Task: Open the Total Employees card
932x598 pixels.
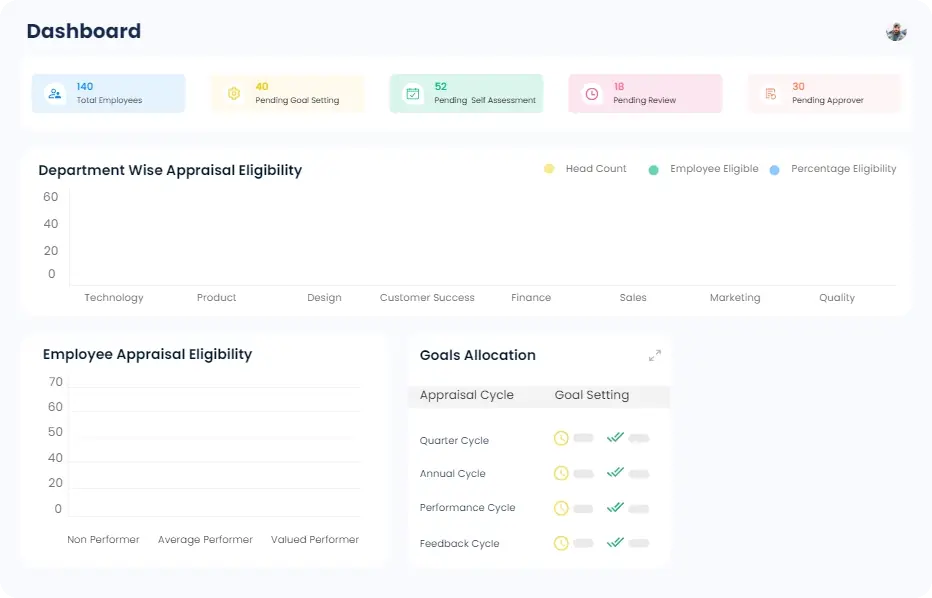Action: click(109, 93)
